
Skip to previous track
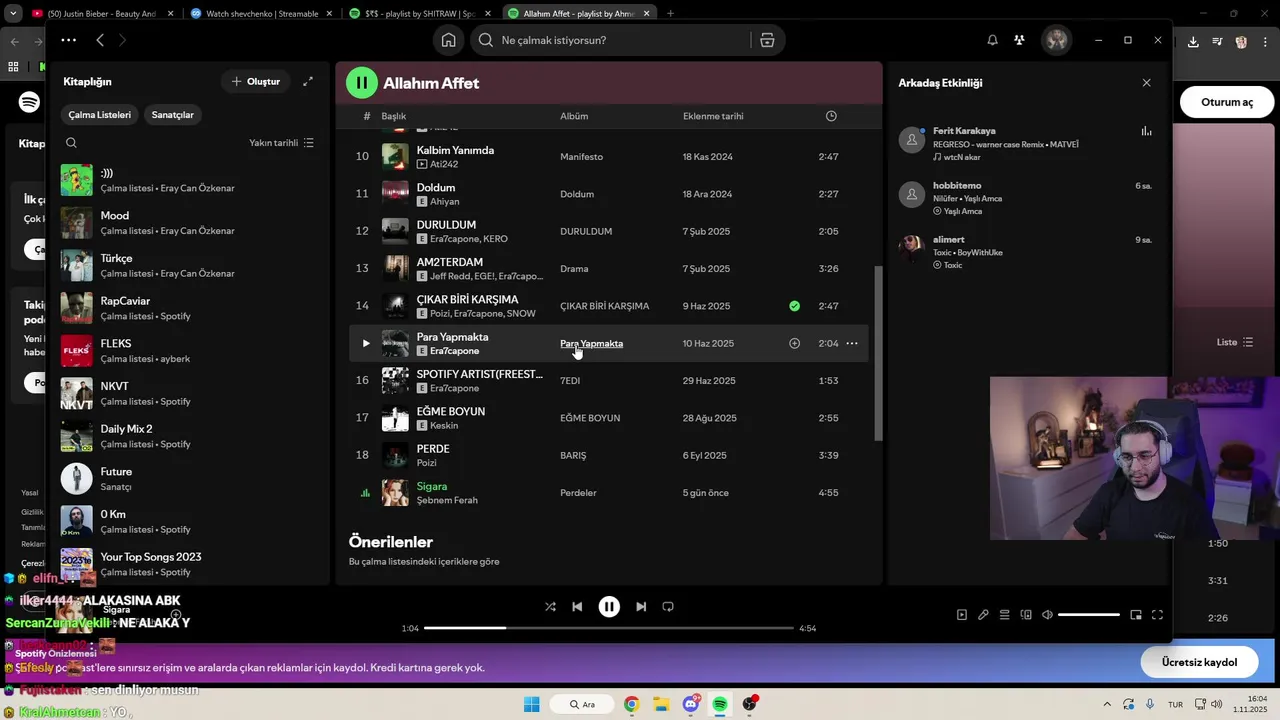coord(577,607)
